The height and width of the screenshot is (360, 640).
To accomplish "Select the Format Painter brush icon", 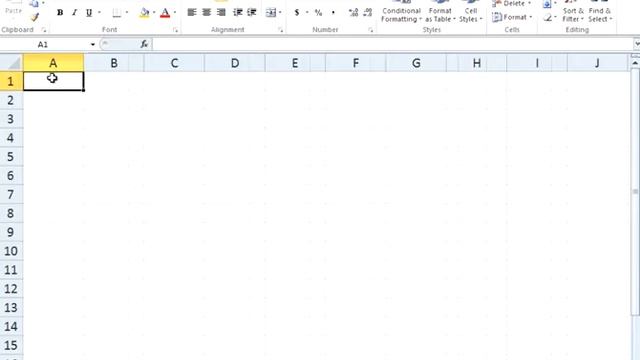I will (35, 17).
